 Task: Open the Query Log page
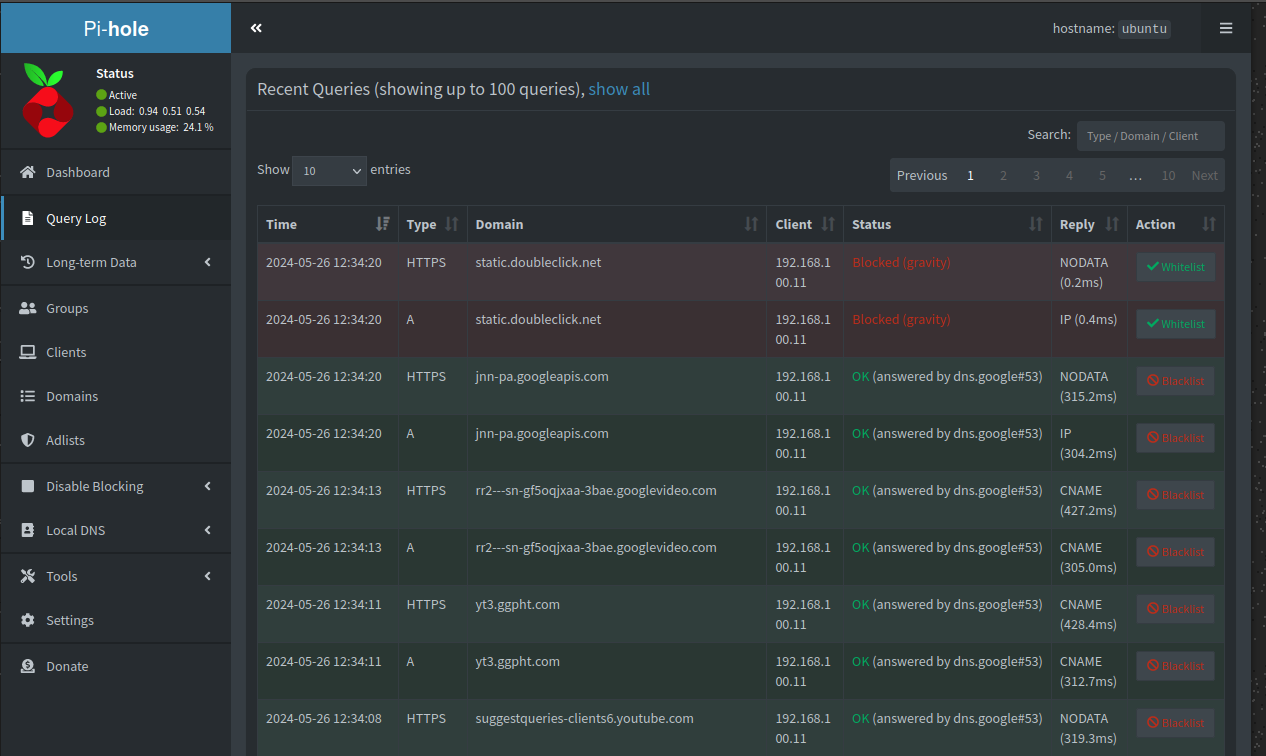click(76, 218)
